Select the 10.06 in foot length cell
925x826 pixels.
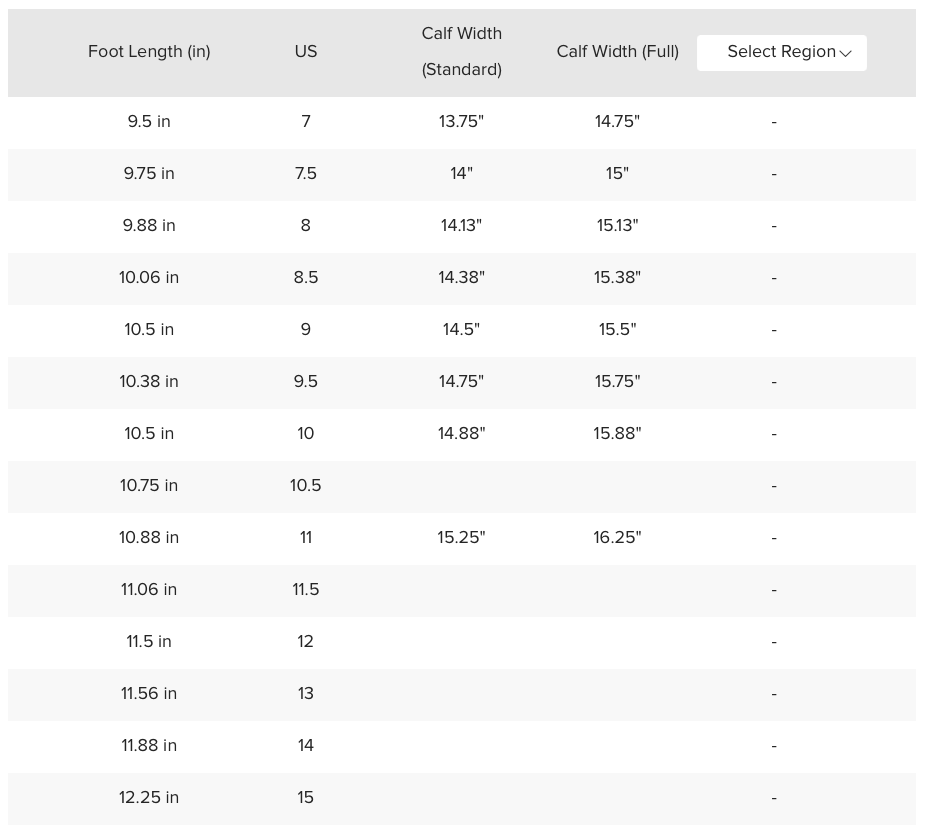[149, 278]
